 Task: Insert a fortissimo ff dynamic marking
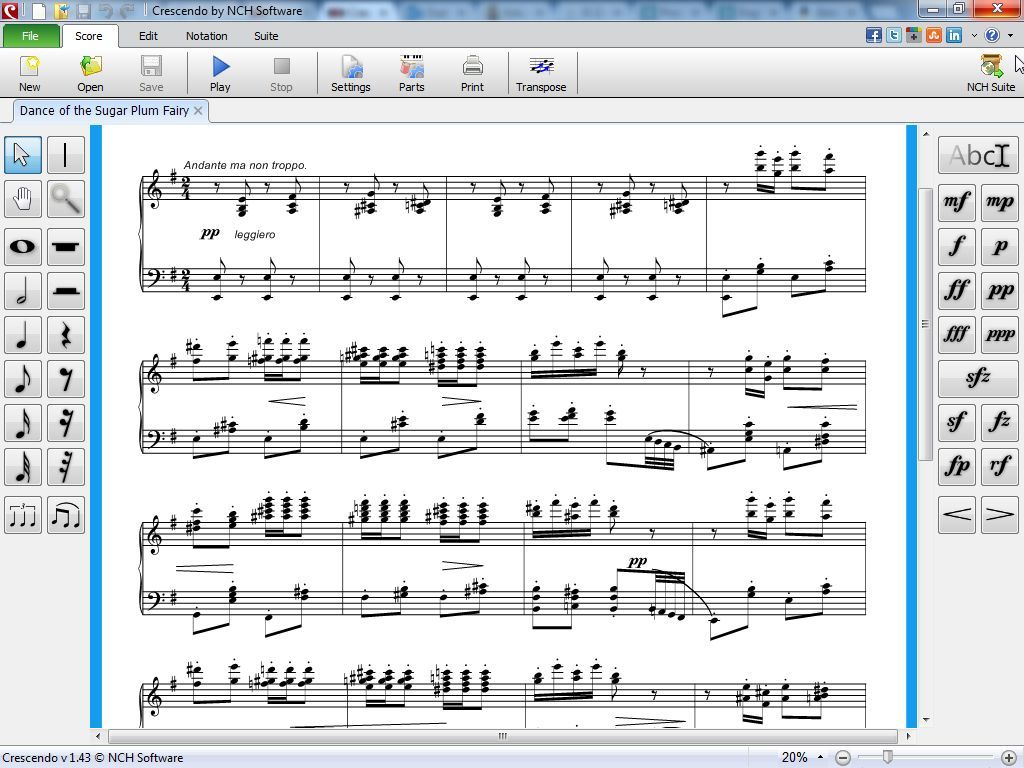pyautogui.click(x=956, y=290)
